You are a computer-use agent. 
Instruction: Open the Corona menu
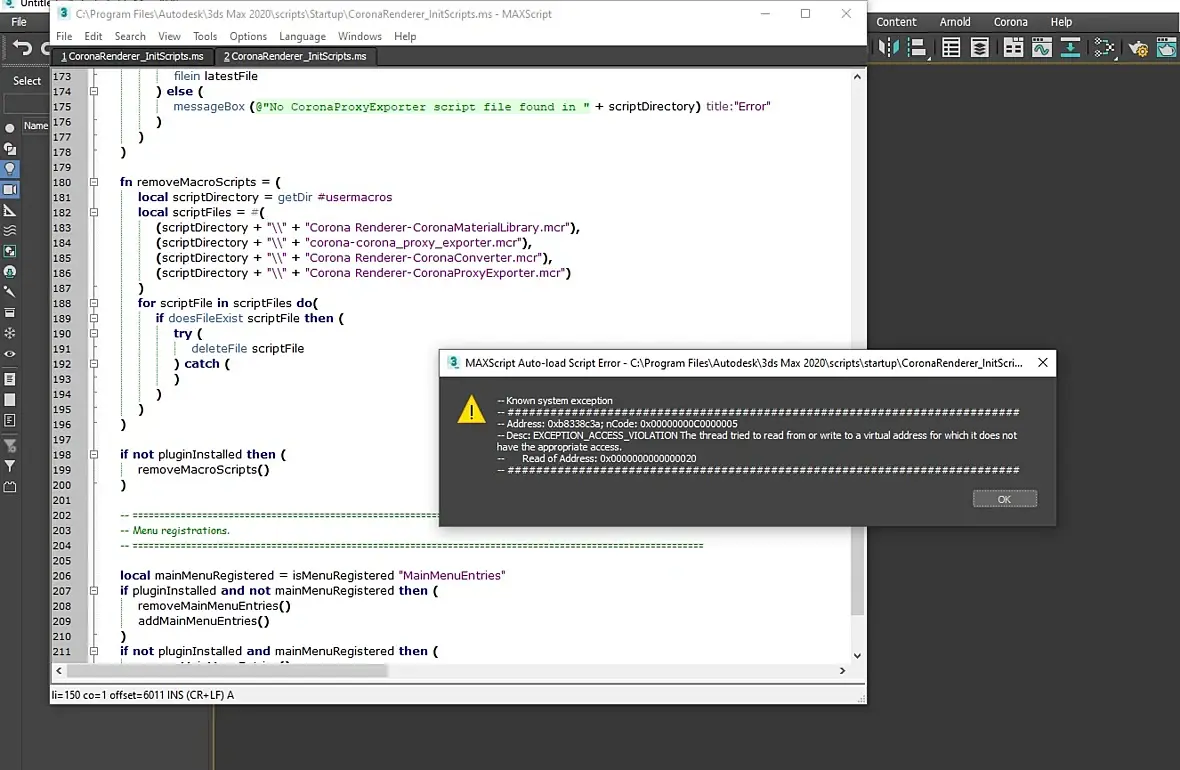point(1010,22)
